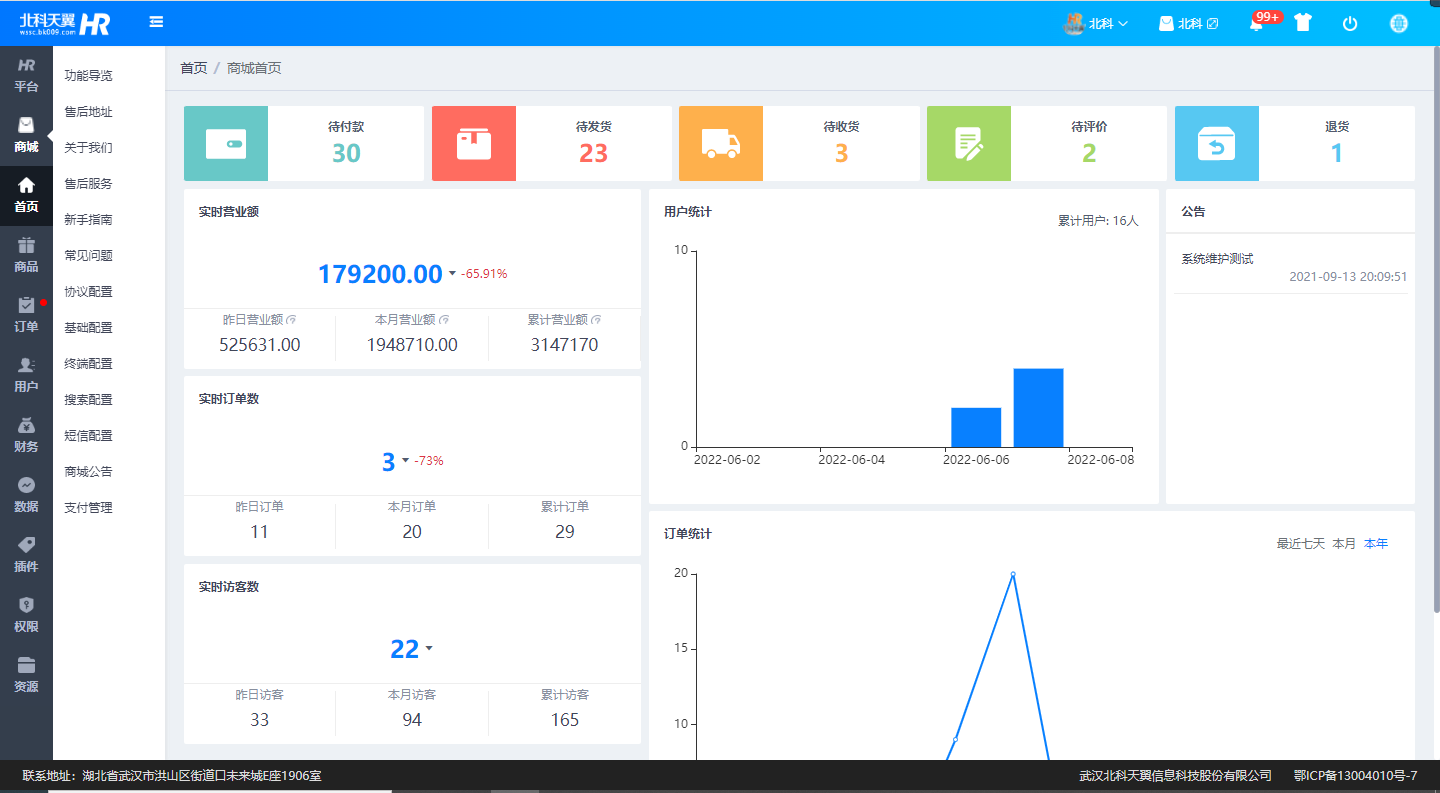Click the help icon next to 累计营业额
This screenshot has width=1440, height=793.
tap(596, 320)
